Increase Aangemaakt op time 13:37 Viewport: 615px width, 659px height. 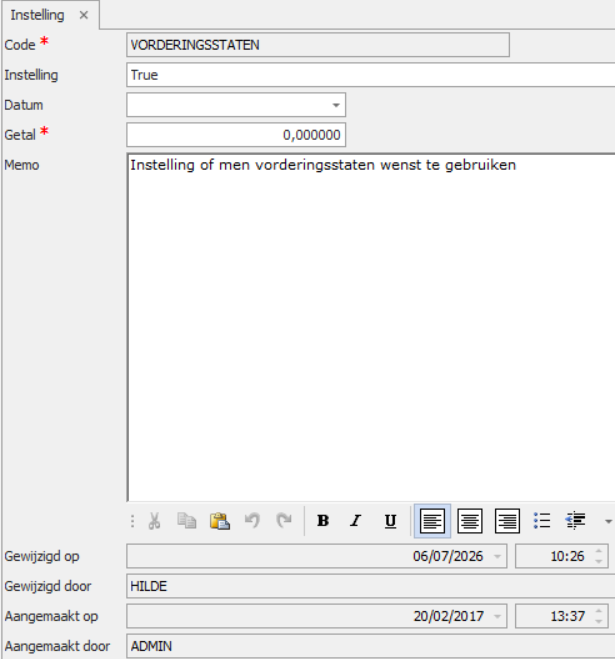(x=599, y=612)
